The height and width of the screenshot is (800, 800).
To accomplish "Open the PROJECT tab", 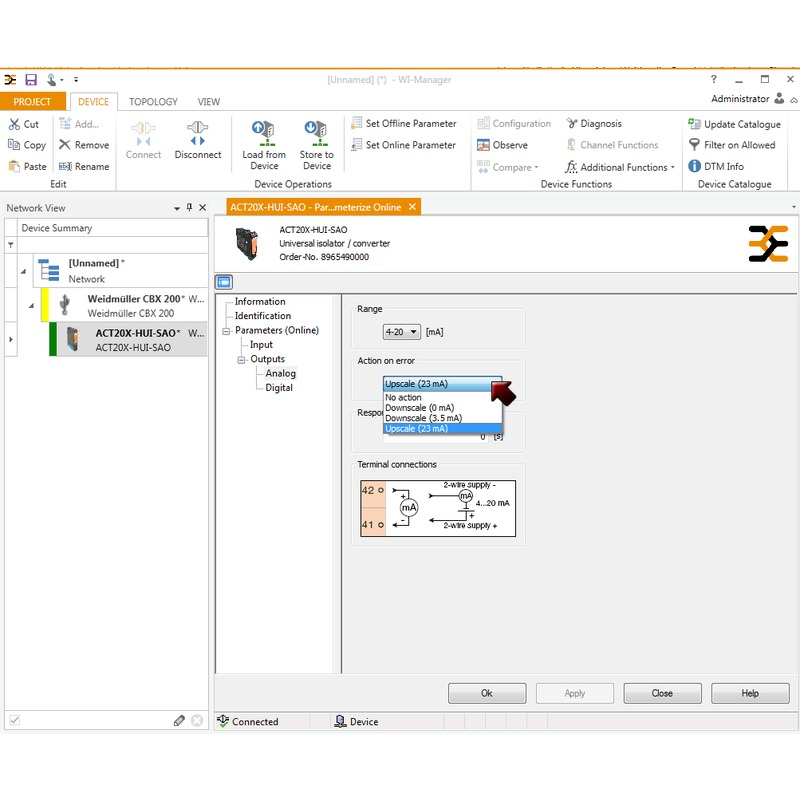I will 33,102.
